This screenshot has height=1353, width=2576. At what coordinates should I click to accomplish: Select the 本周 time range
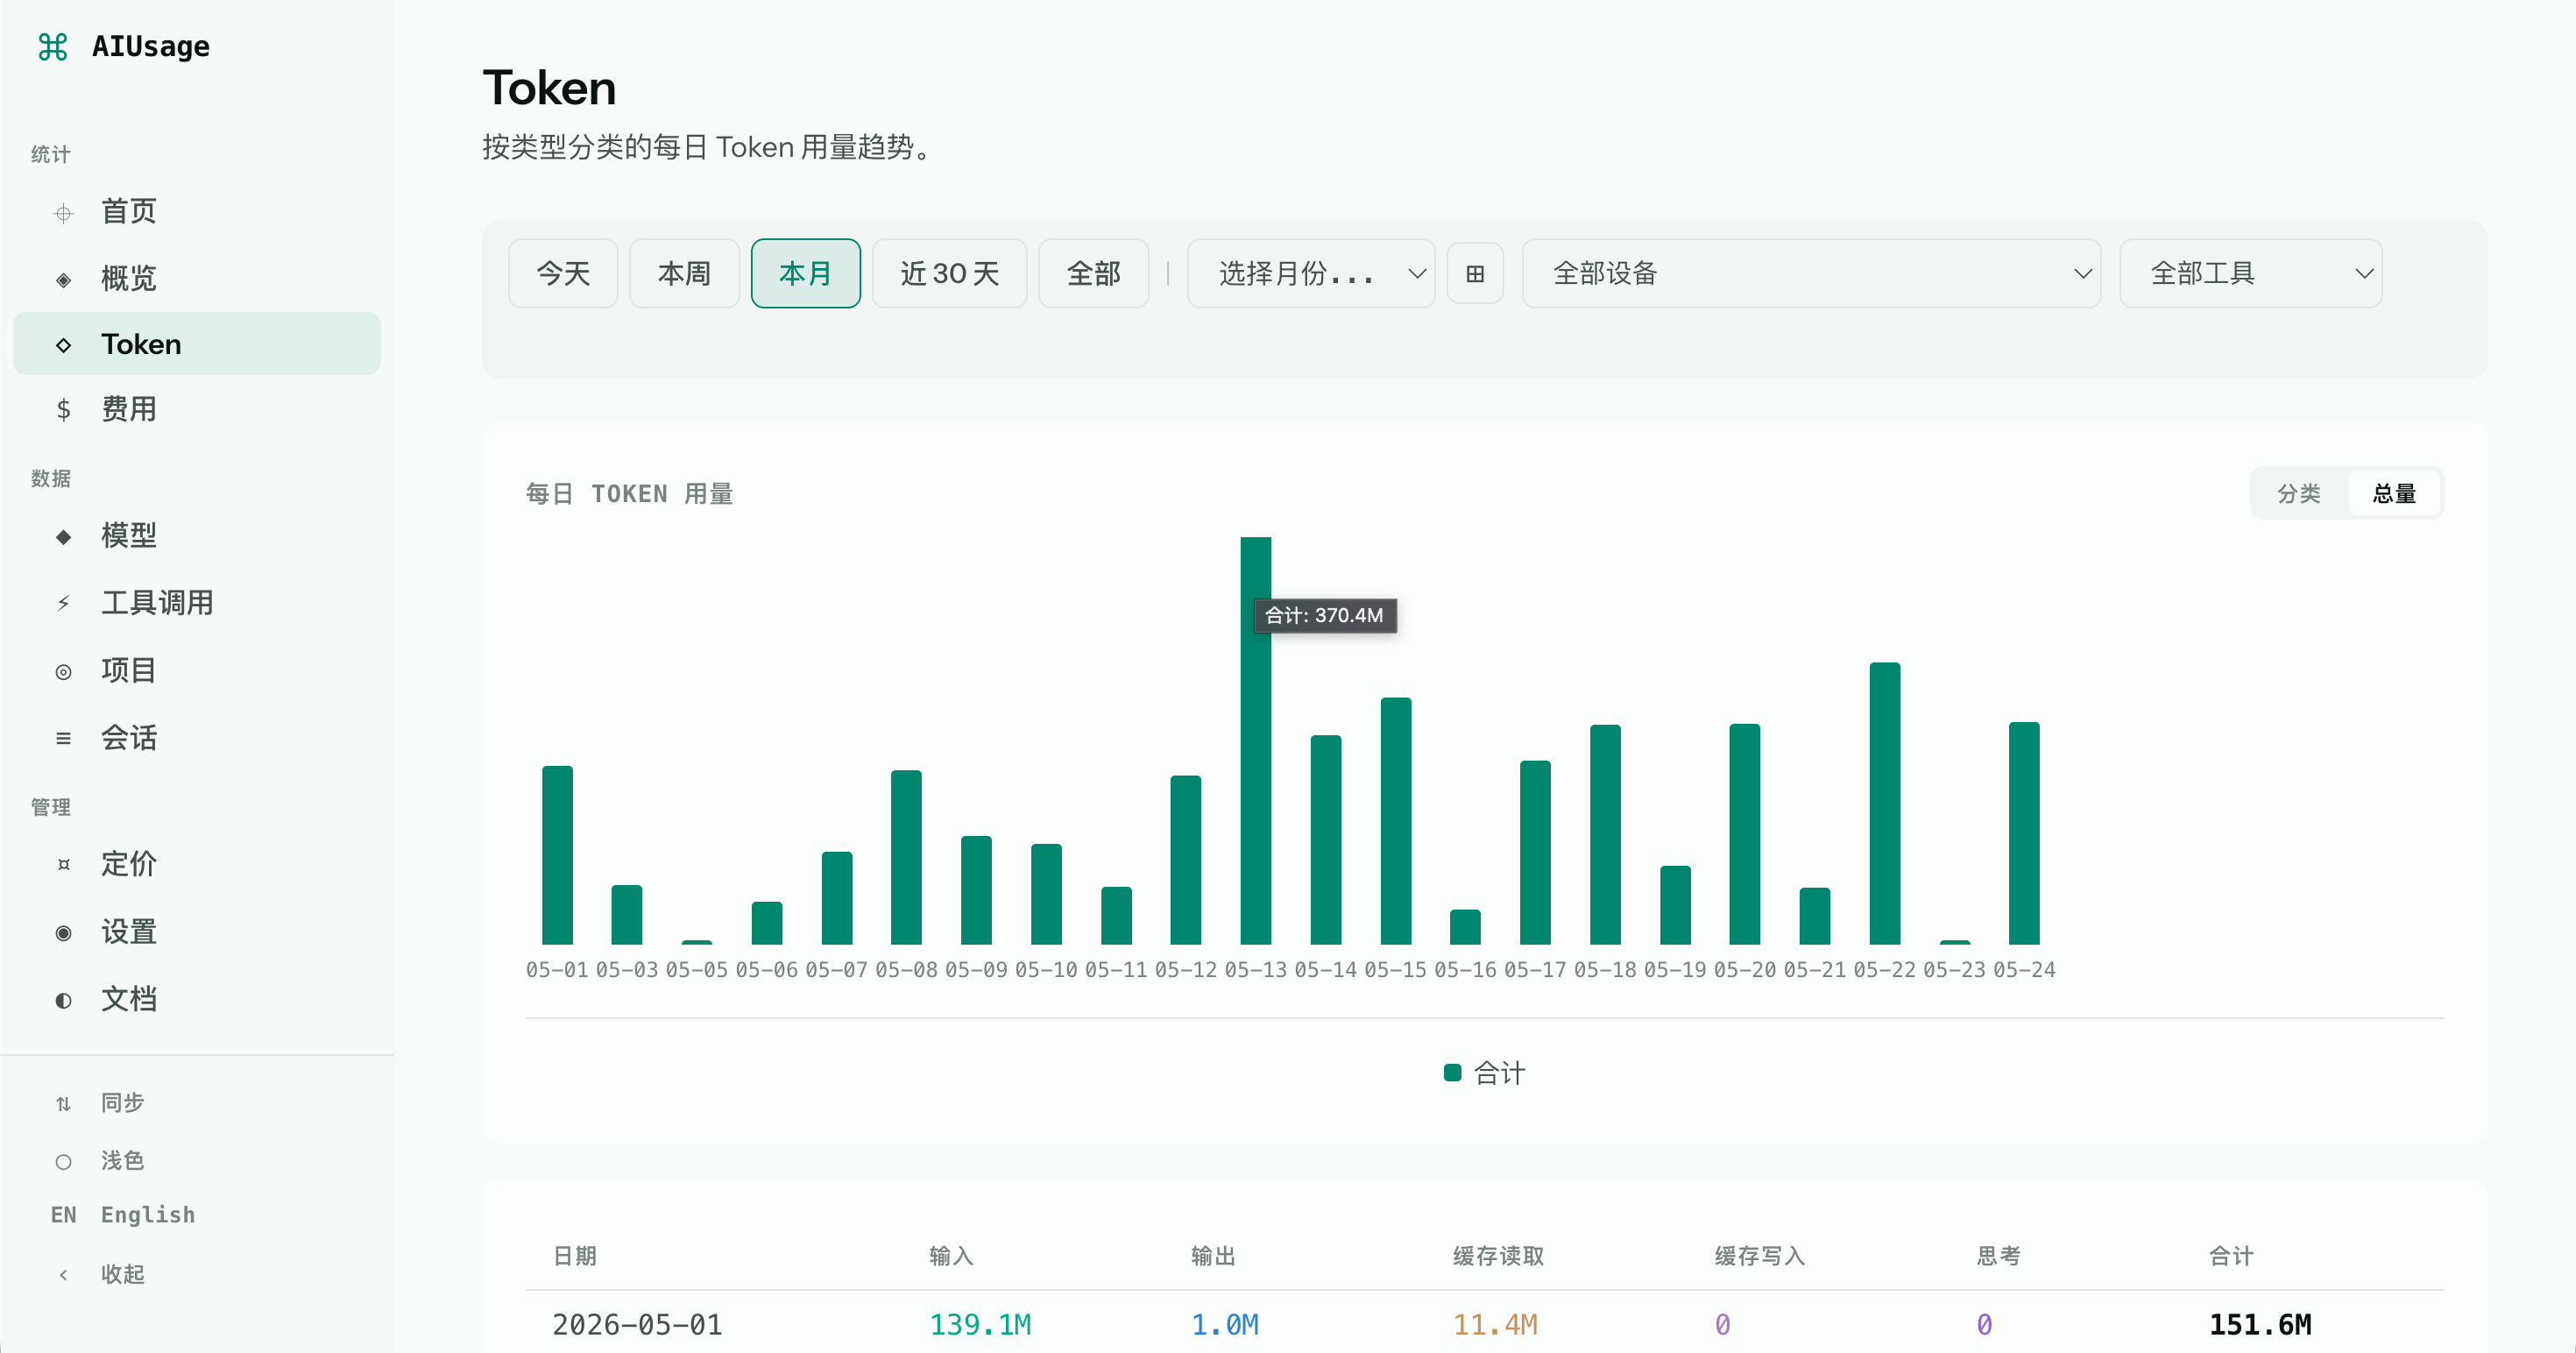click(x=684, y=273)
